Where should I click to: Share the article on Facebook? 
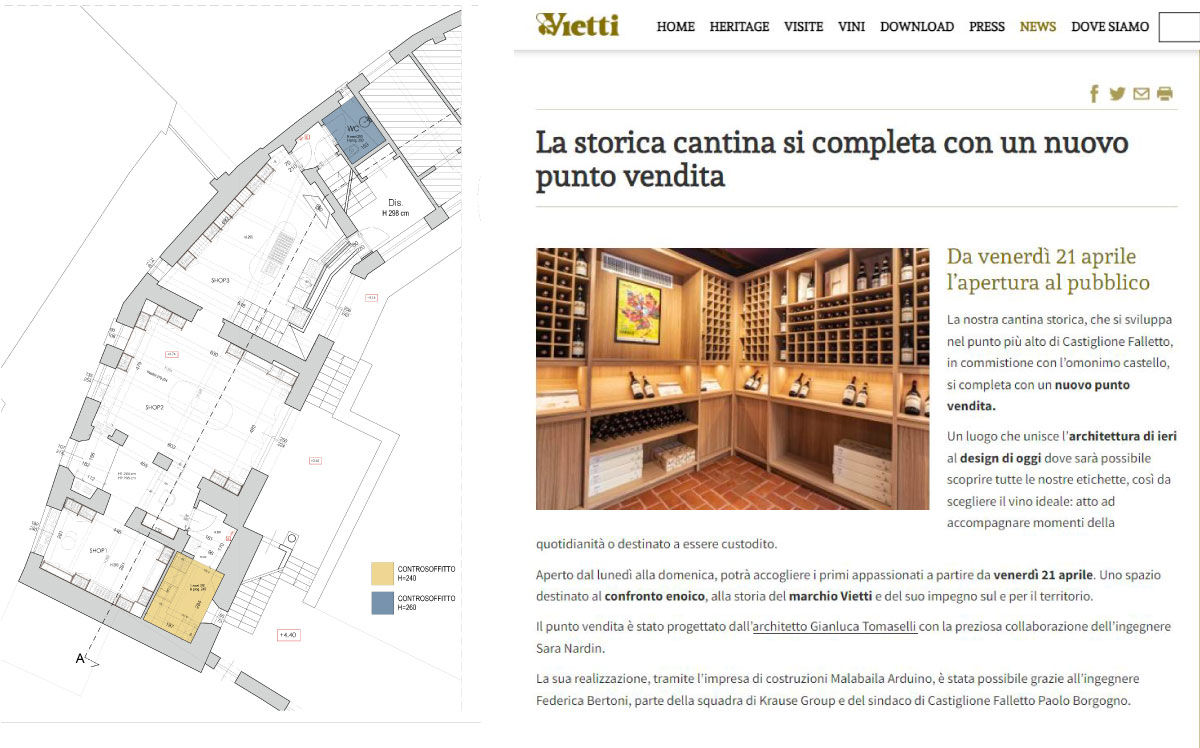coord(1094,94)
